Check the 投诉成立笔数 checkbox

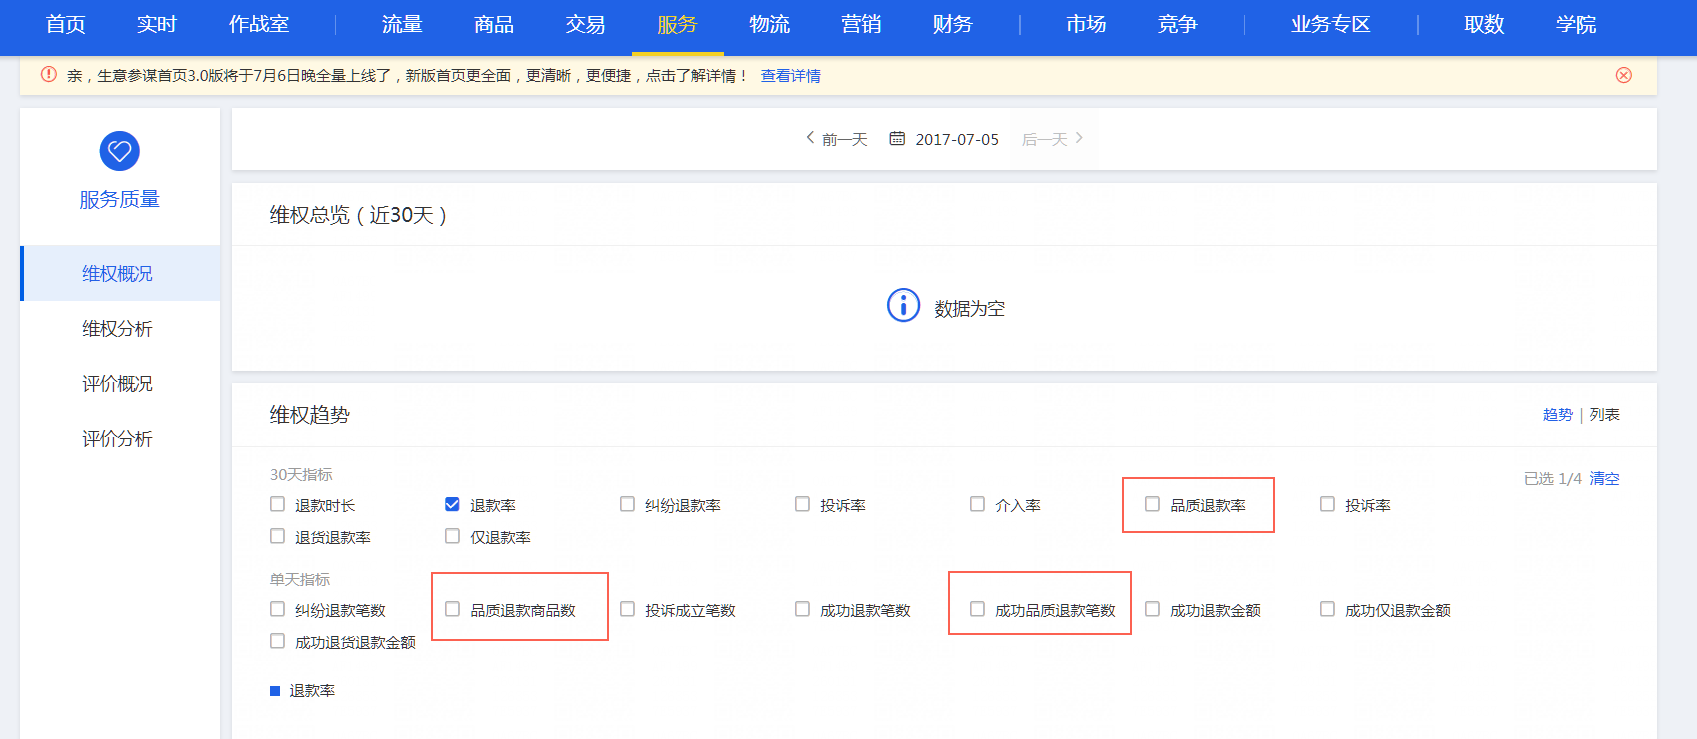tap(627, 609)
